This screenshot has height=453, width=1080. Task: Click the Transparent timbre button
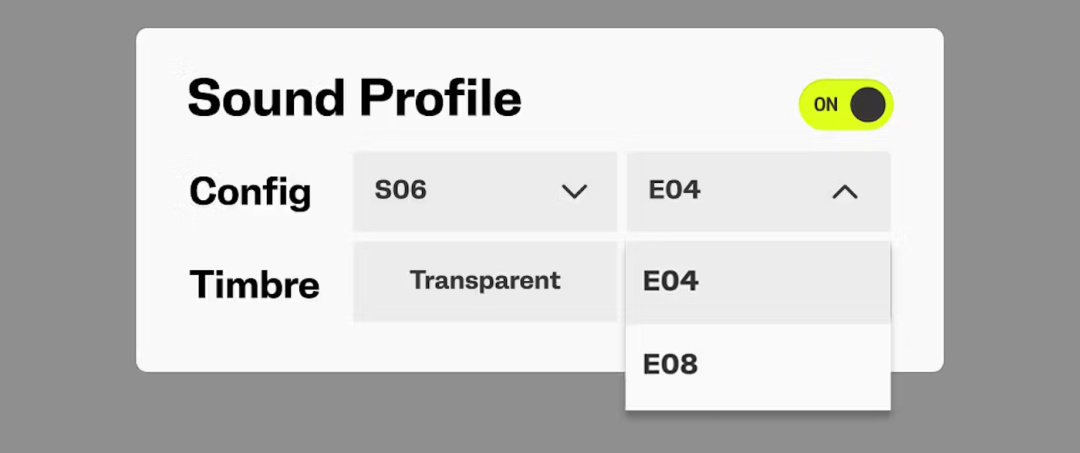(x=485, y=281)
